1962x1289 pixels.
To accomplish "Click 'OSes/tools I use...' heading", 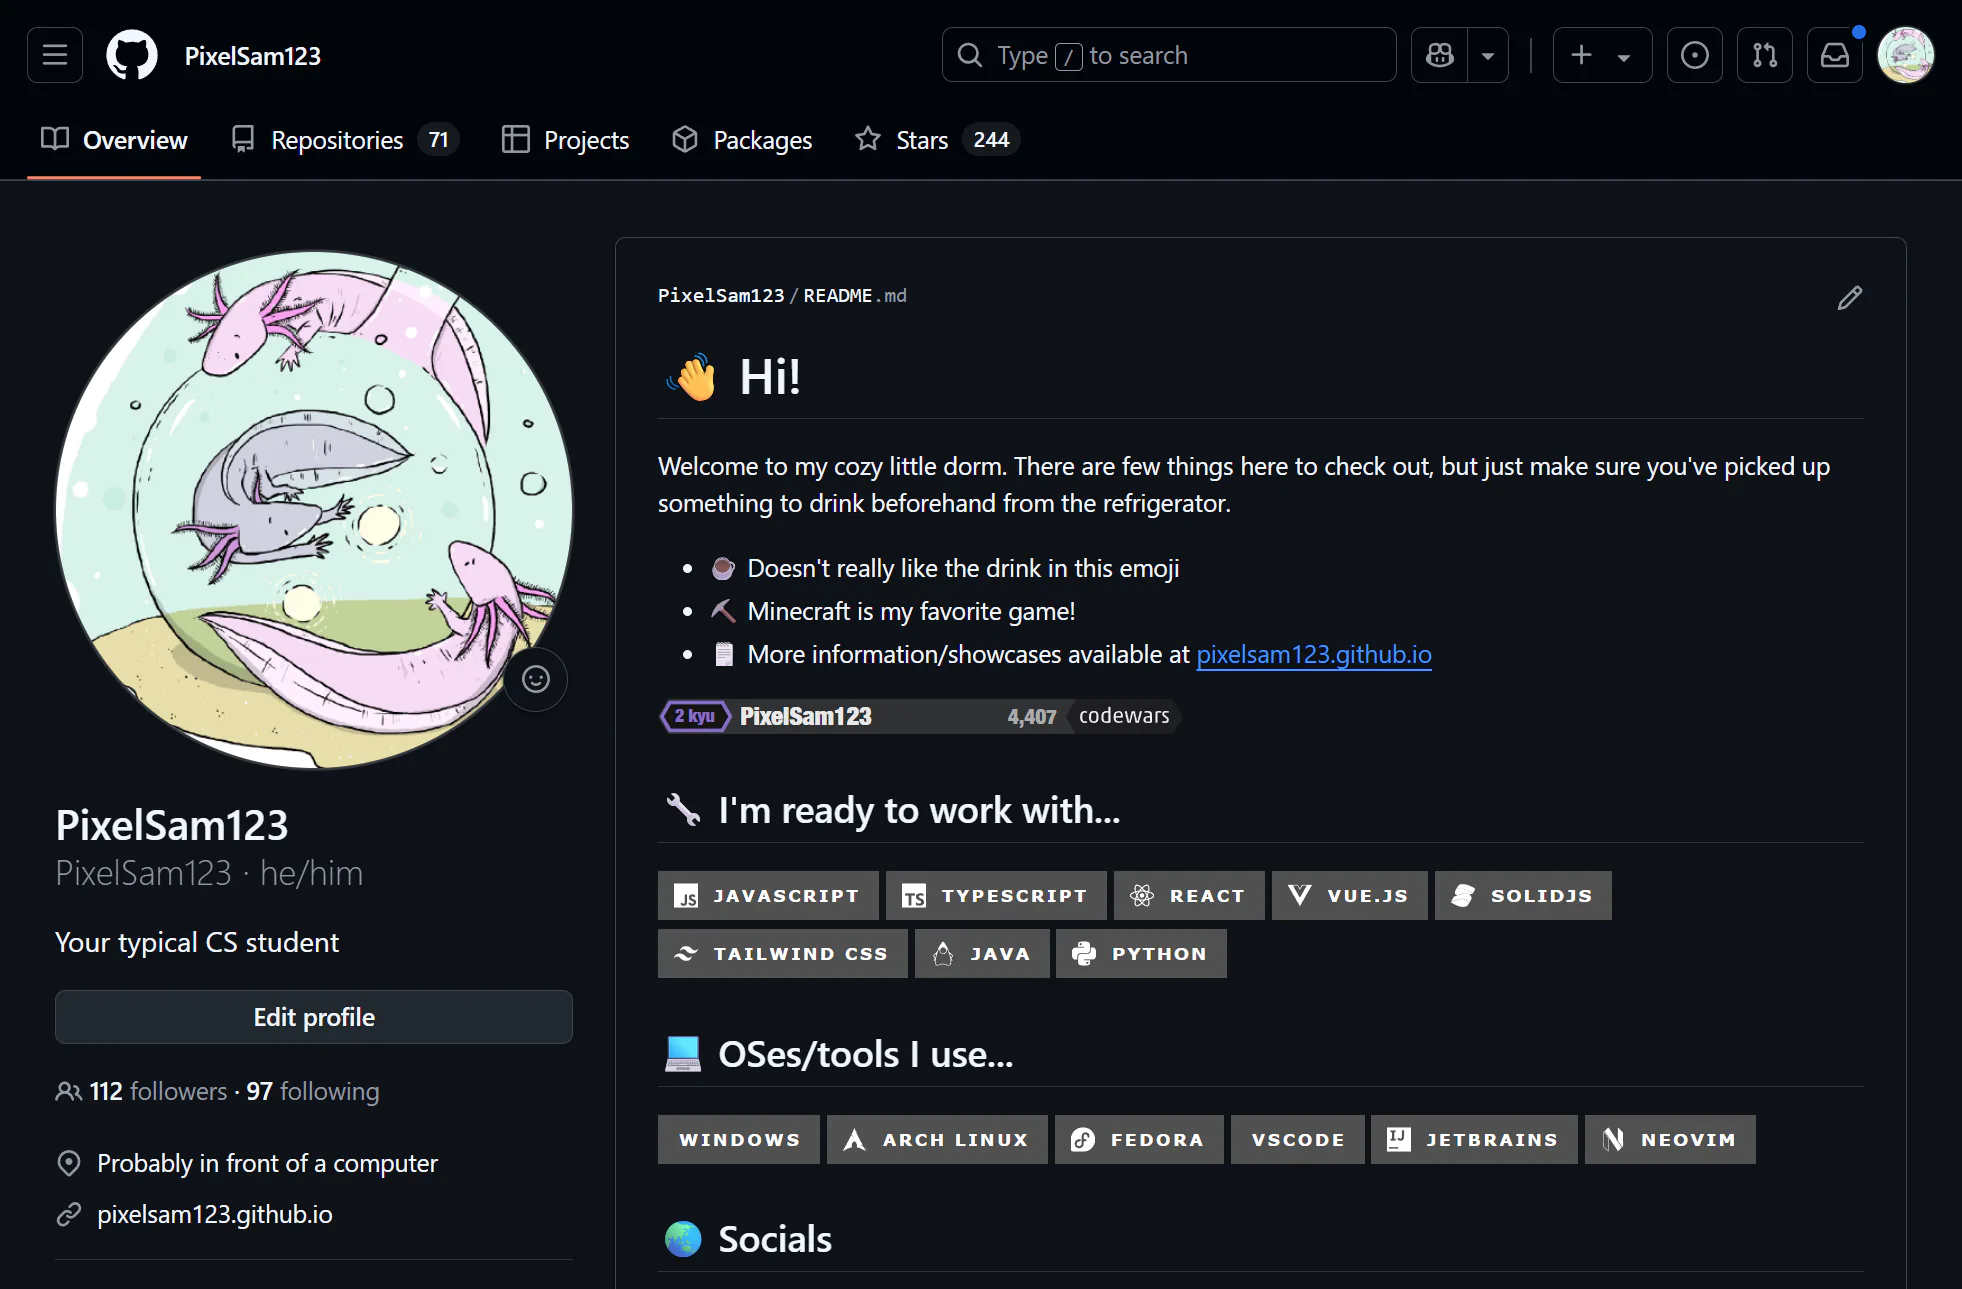I will [x=866, y=1054].
